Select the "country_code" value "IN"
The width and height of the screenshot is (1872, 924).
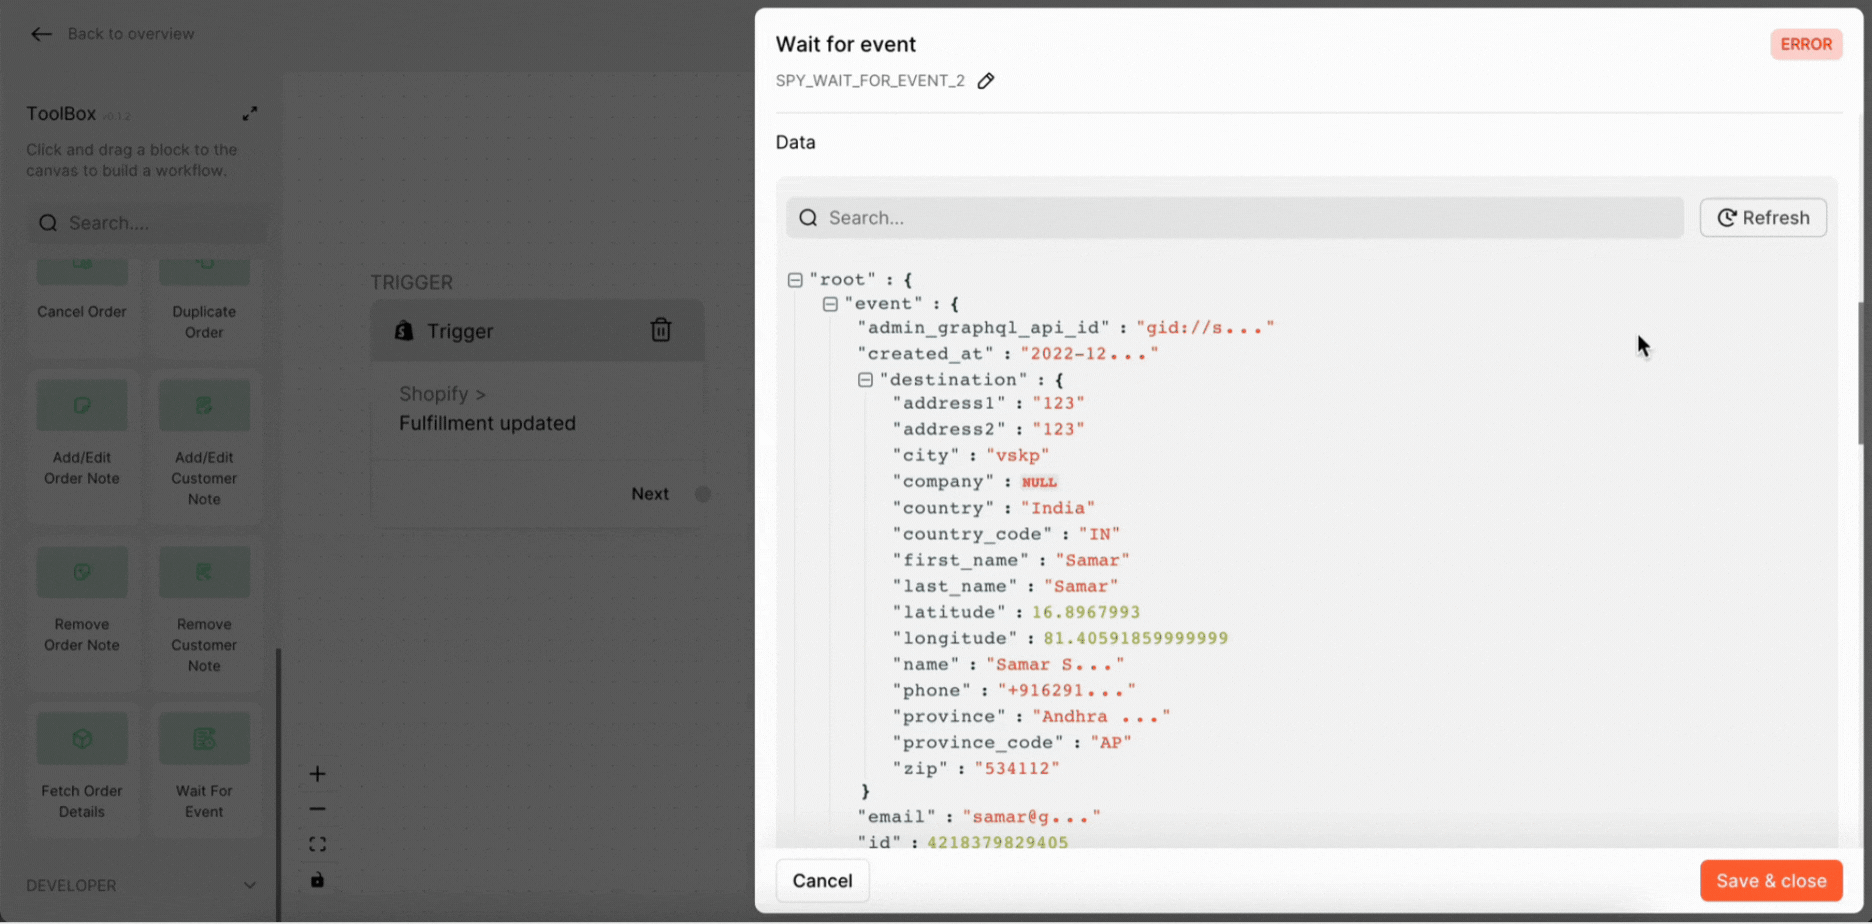(x=1099, y=534)
